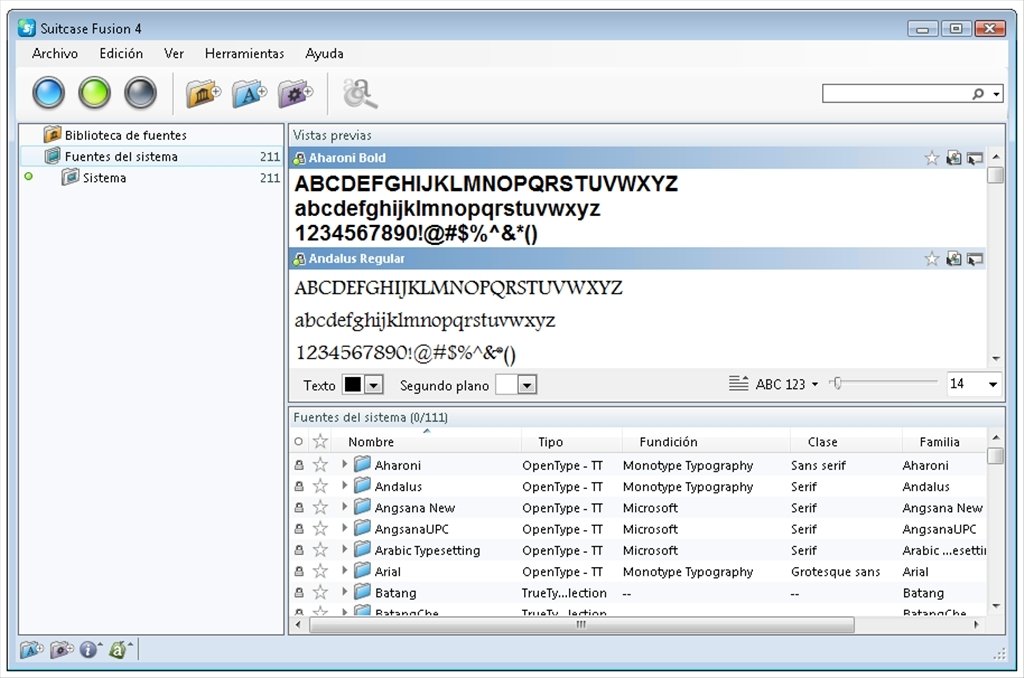The width and height of the screenshot is (1024, 678).
Task: Expand the Aharoni font family
Action: 344,464
